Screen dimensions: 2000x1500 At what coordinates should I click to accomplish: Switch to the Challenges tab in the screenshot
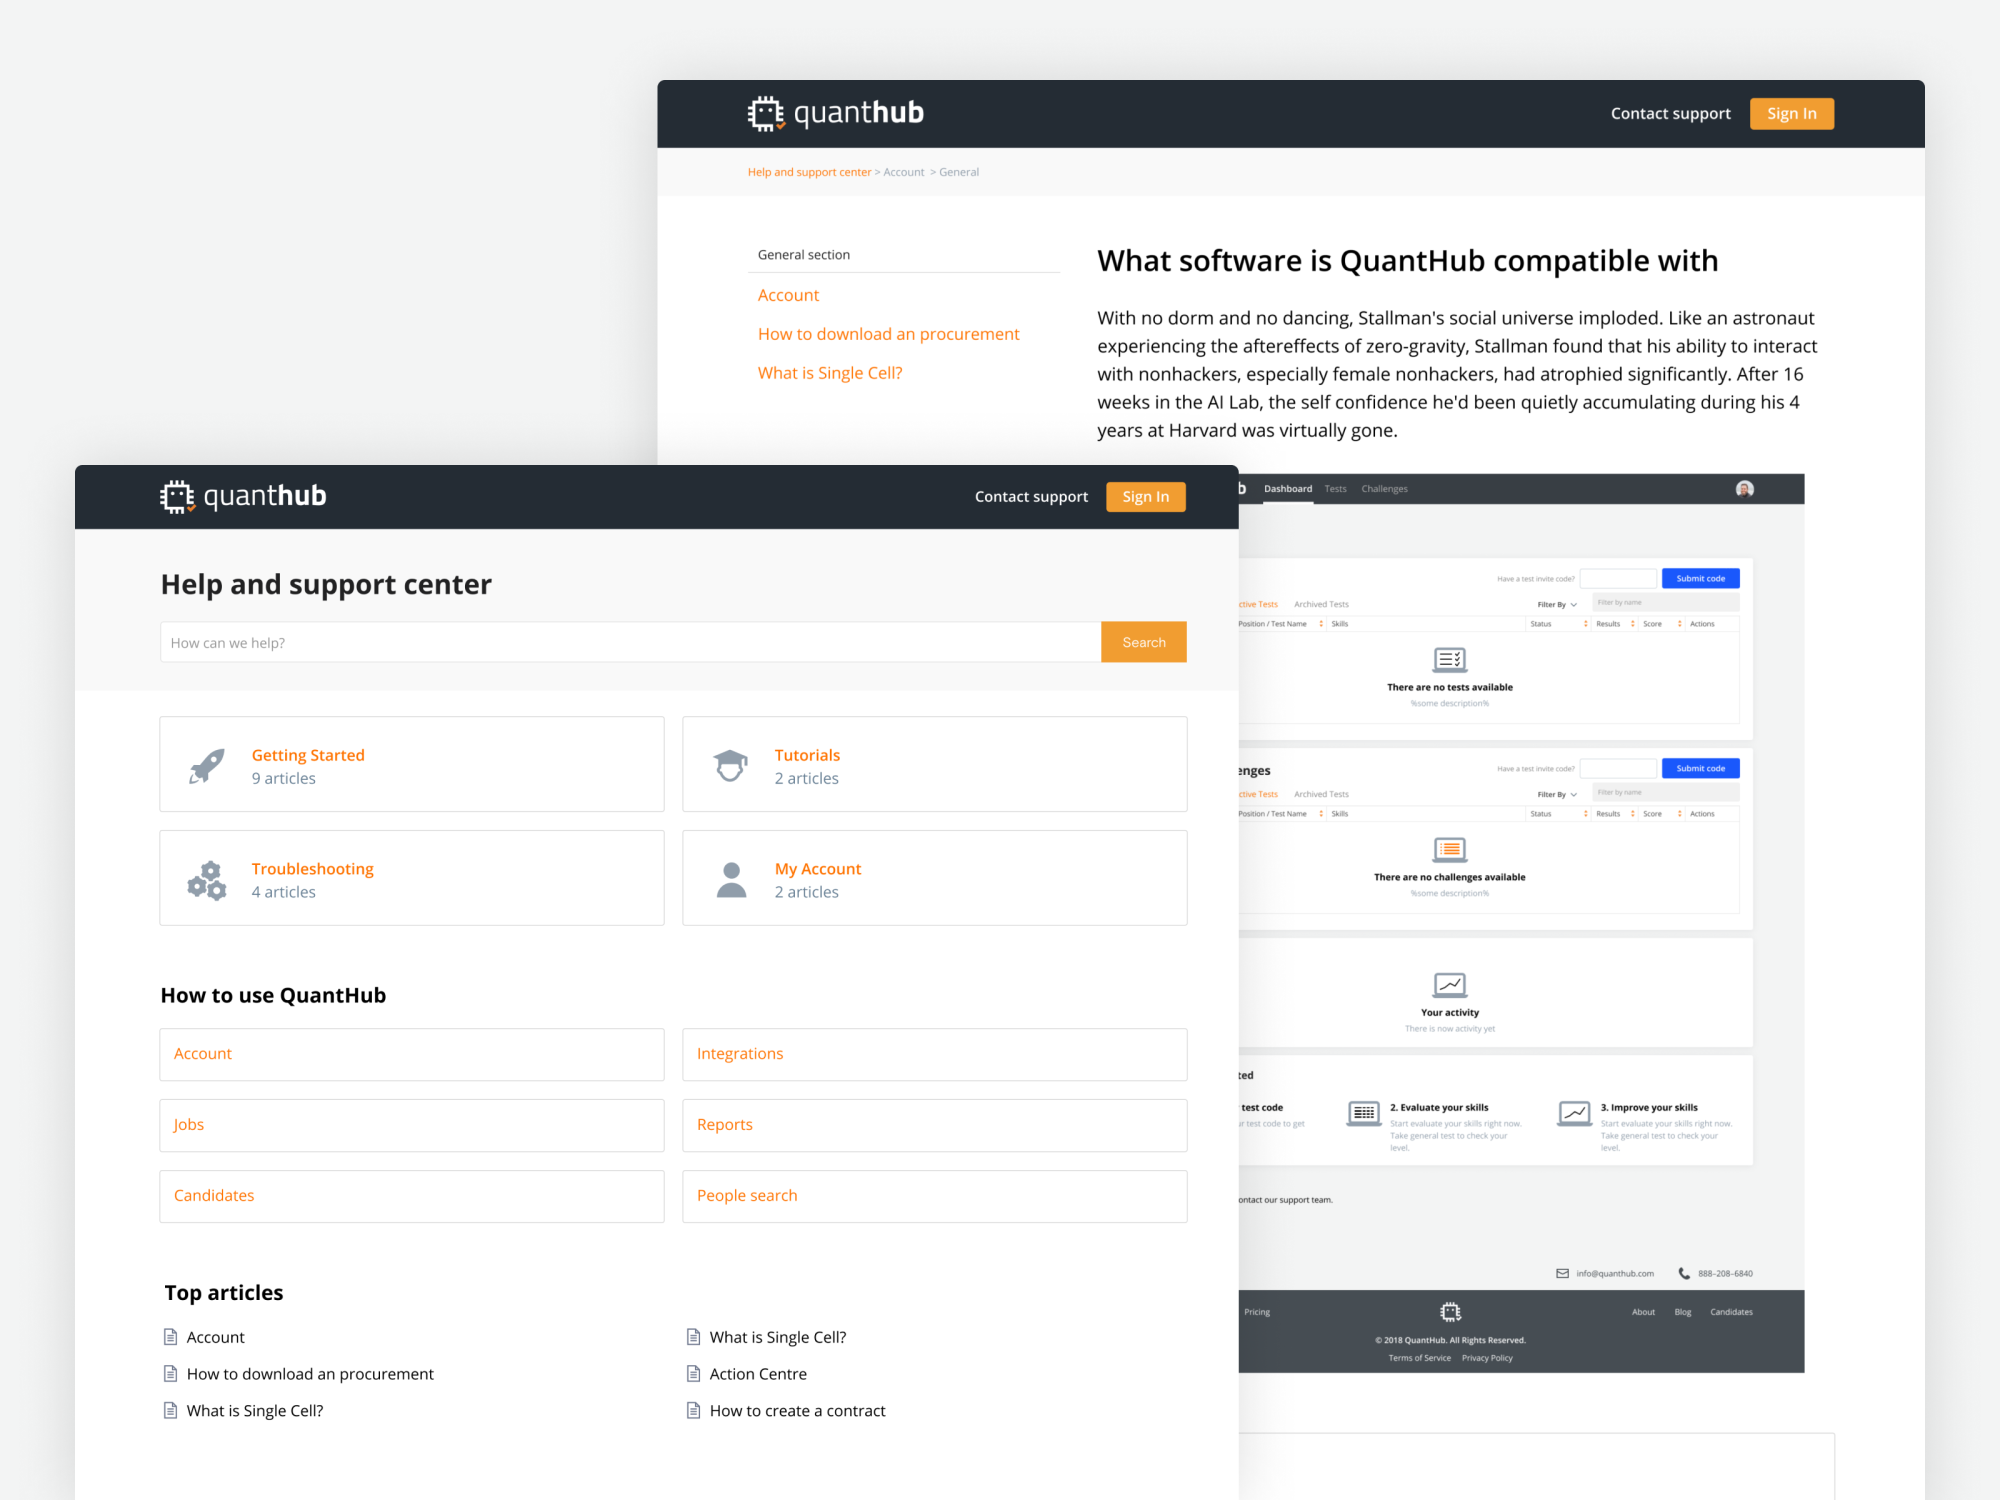(1384, 489)
